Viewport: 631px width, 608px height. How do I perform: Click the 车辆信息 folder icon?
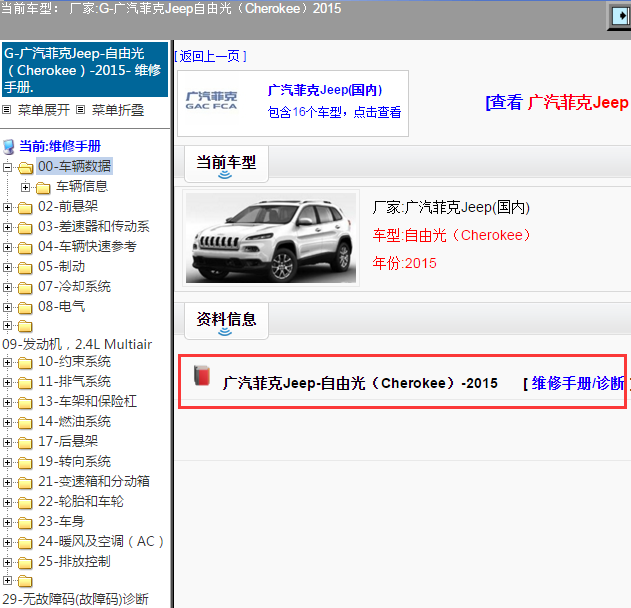[x=43, y=187]
